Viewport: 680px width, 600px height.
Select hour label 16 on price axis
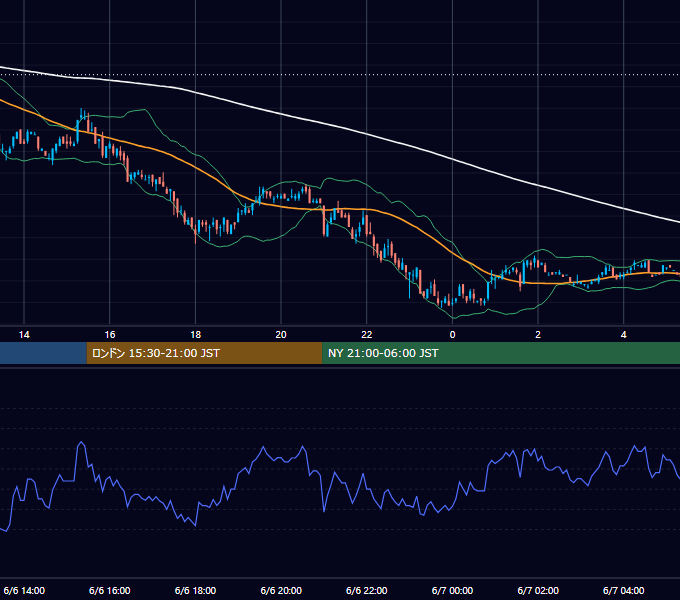(x=110, y=335)
